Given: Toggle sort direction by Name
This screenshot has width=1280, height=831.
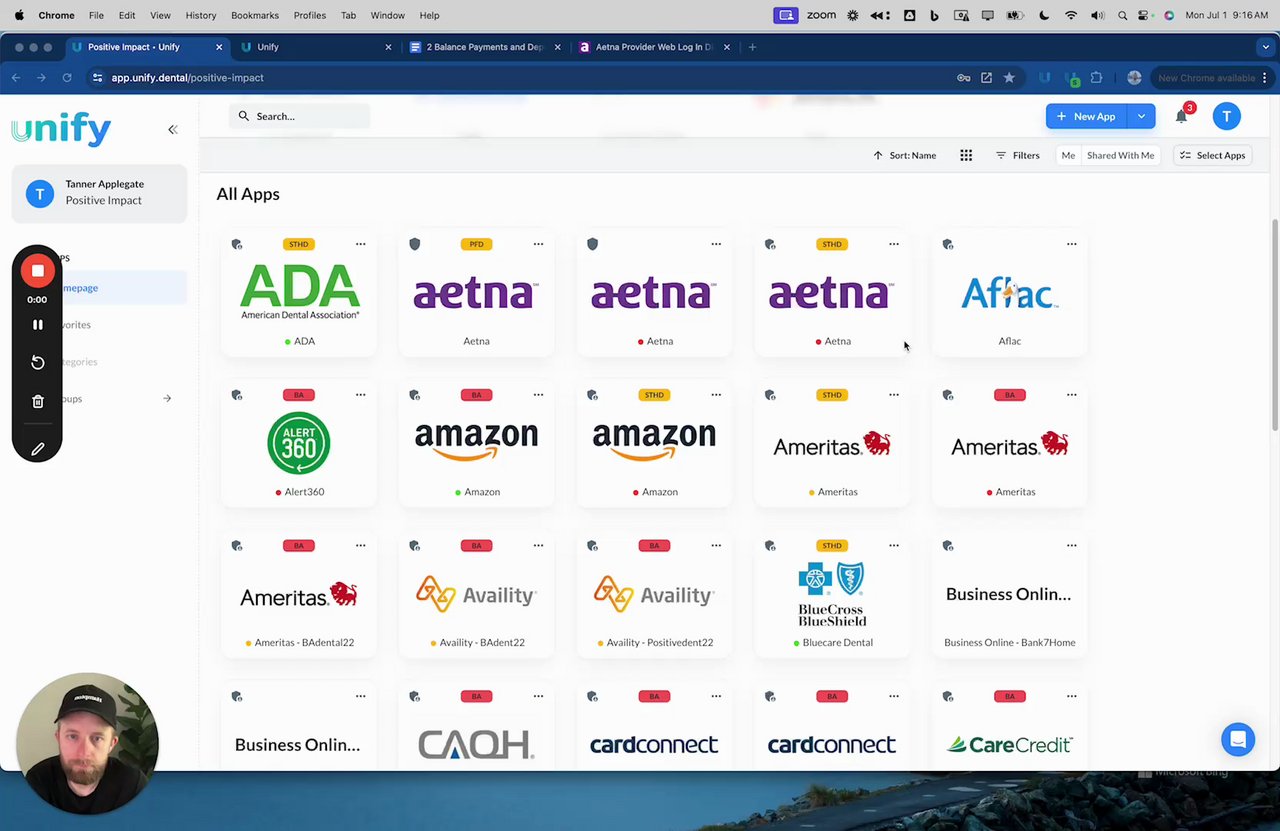Looking at the screenshot, I should [904, 155].
